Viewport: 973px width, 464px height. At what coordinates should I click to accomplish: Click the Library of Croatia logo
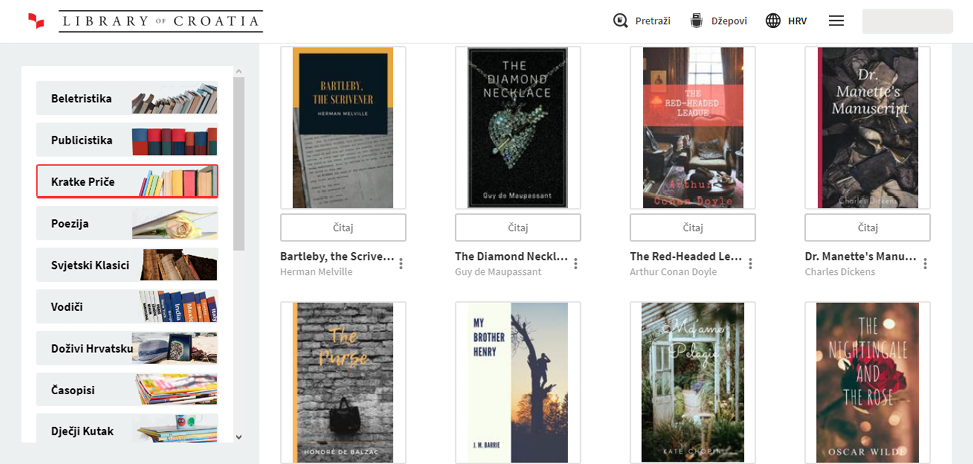click(x=145, y=21)
